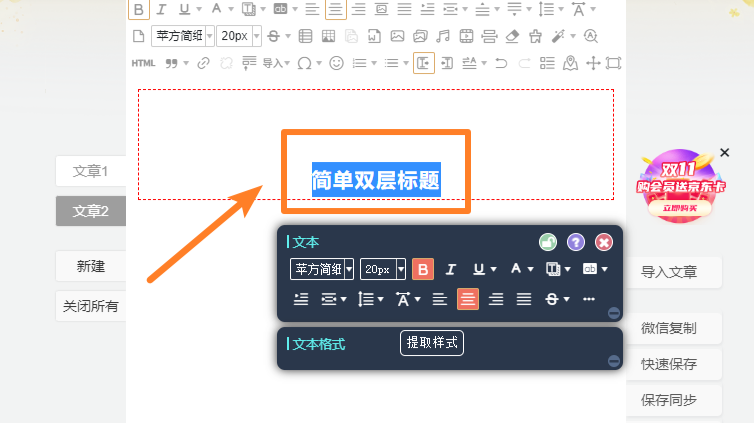Viewport: 754px width, 423px height.
Task: Click the undo arrow in top toolbar
Action: [x=500, y=63]
